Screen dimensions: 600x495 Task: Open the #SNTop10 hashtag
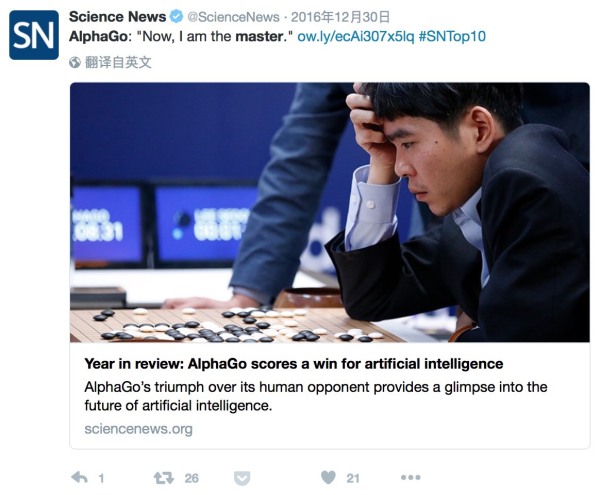(x=452, y=37)
